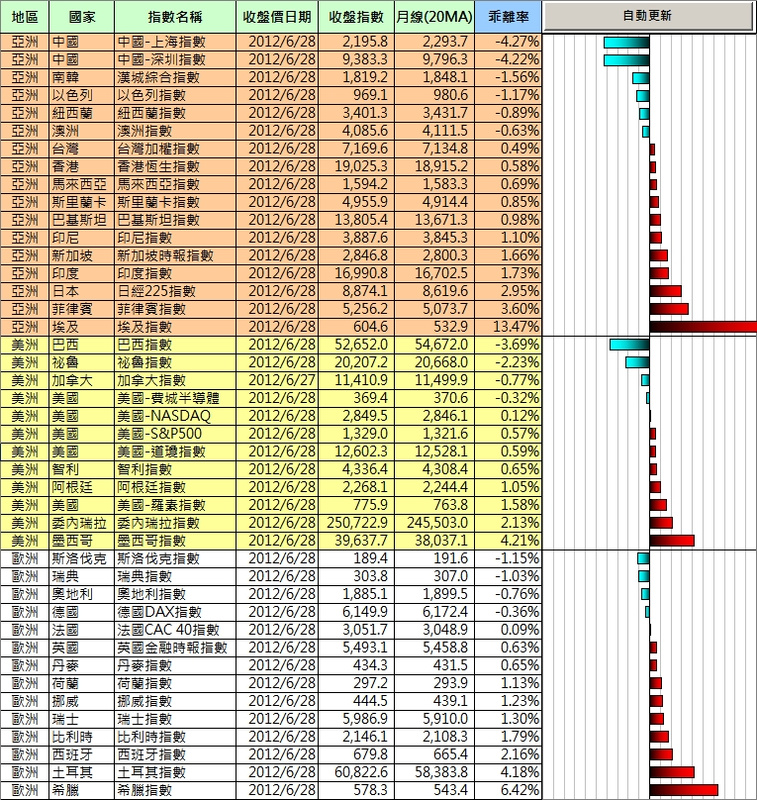Click the 19,025.3 closing value
This screenshot has height=800, width=757.
click(356, 166)
